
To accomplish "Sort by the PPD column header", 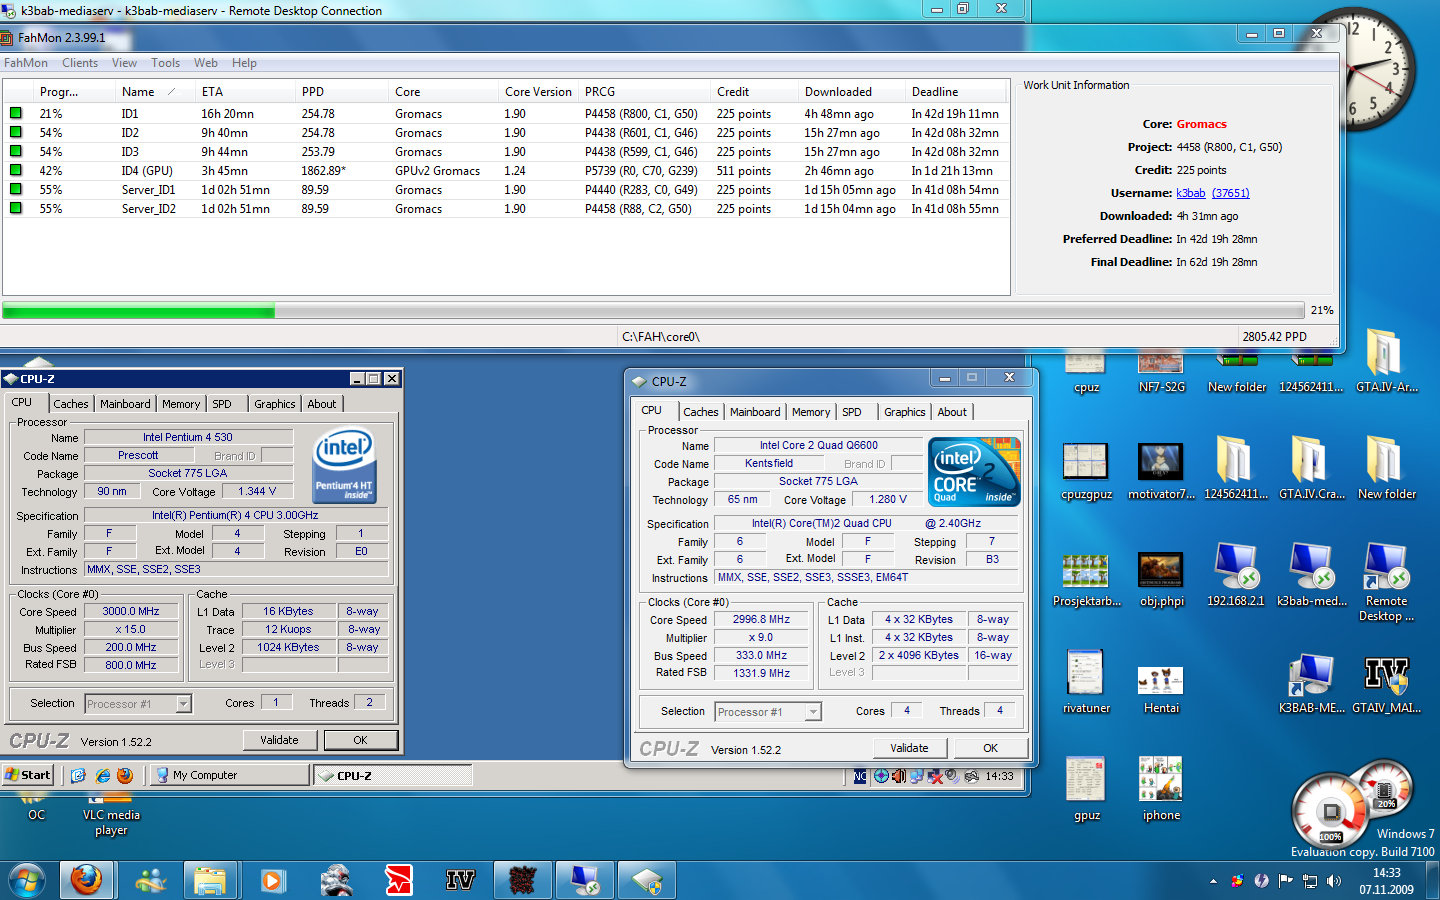I will point(342,92).
